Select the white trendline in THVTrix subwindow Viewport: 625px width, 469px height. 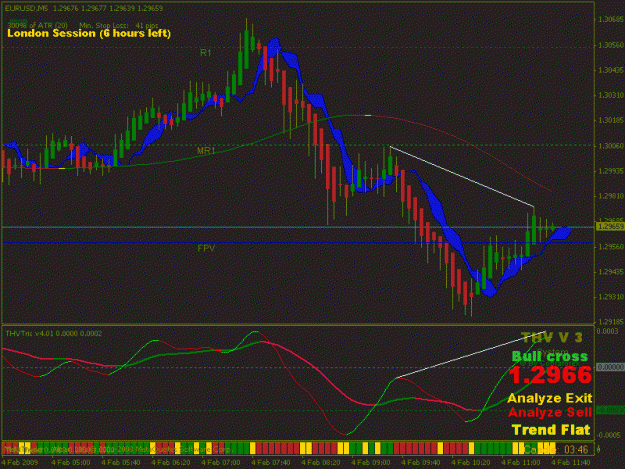[x=472, y=354]
